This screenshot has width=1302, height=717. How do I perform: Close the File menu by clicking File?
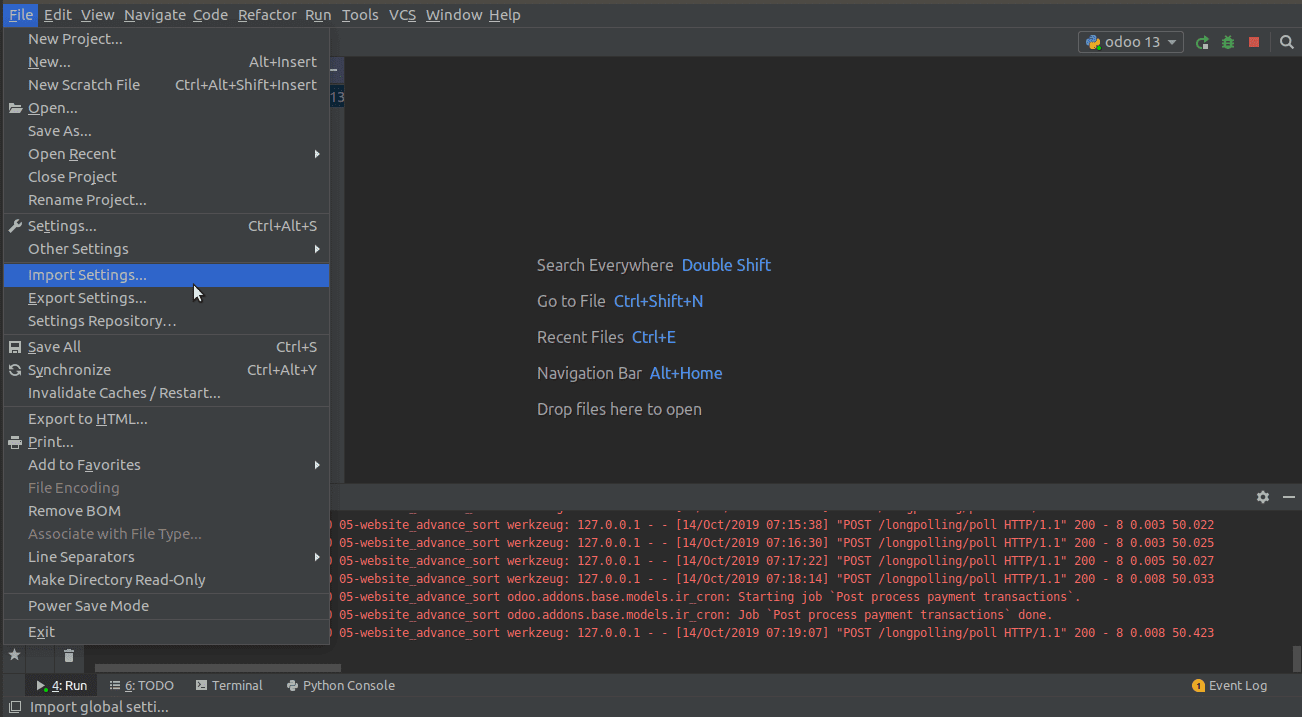tap(21, 15)
